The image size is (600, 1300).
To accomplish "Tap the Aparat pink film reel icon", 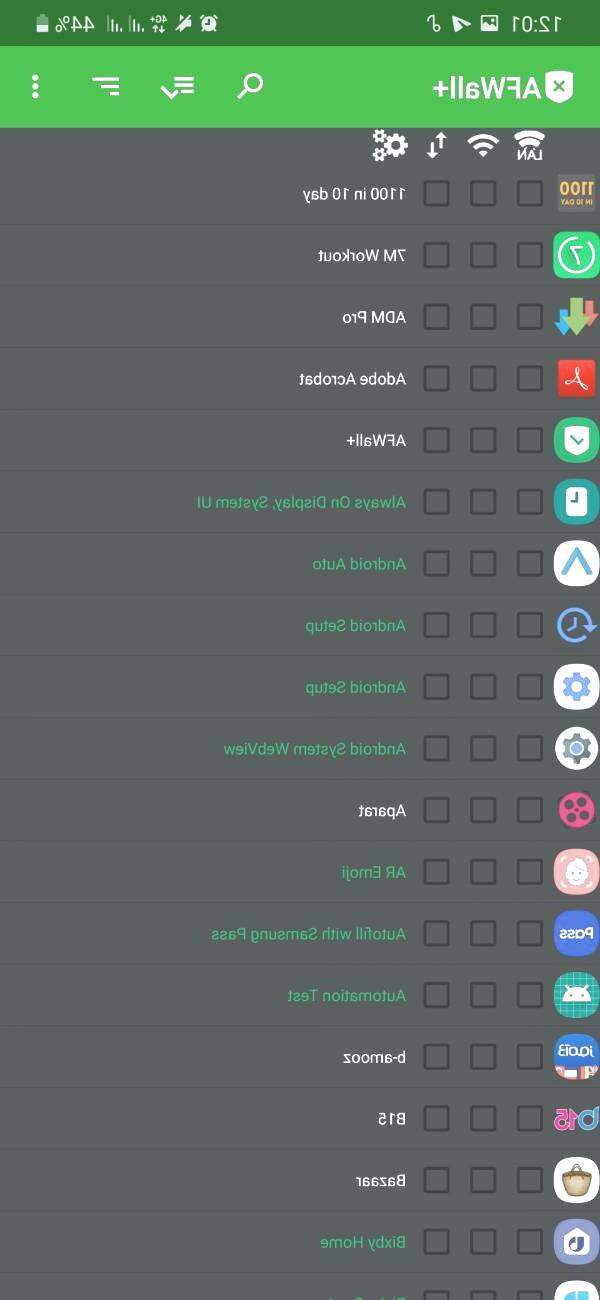I will coord(576,809).
